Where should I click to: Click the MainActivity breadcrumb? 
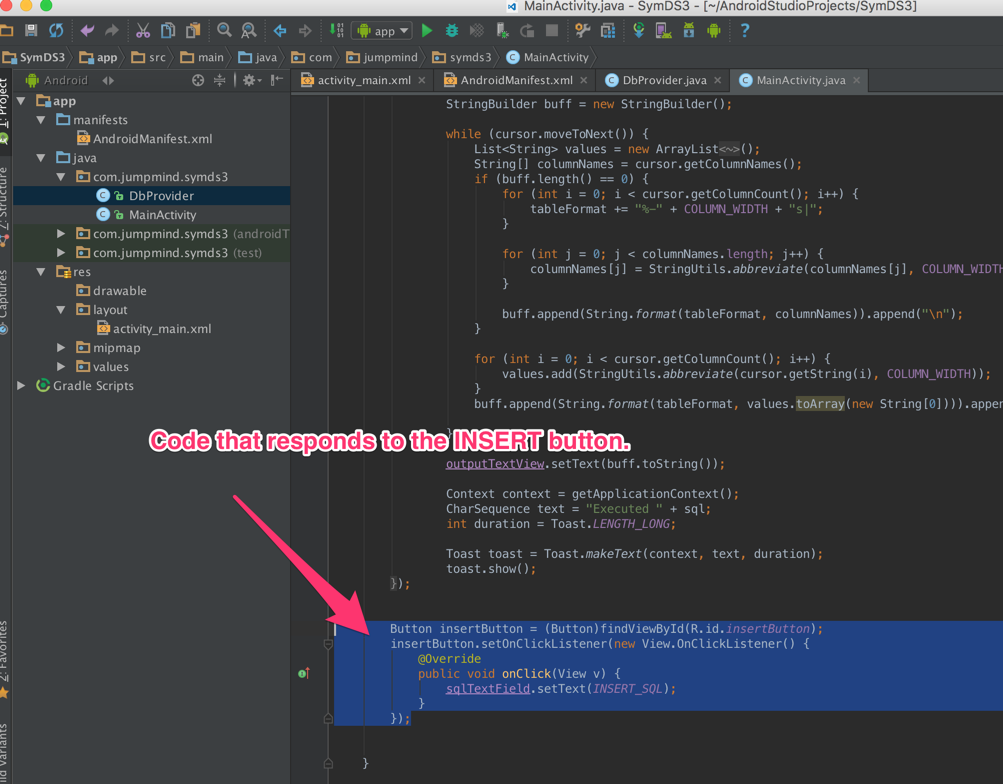point(548,58)
